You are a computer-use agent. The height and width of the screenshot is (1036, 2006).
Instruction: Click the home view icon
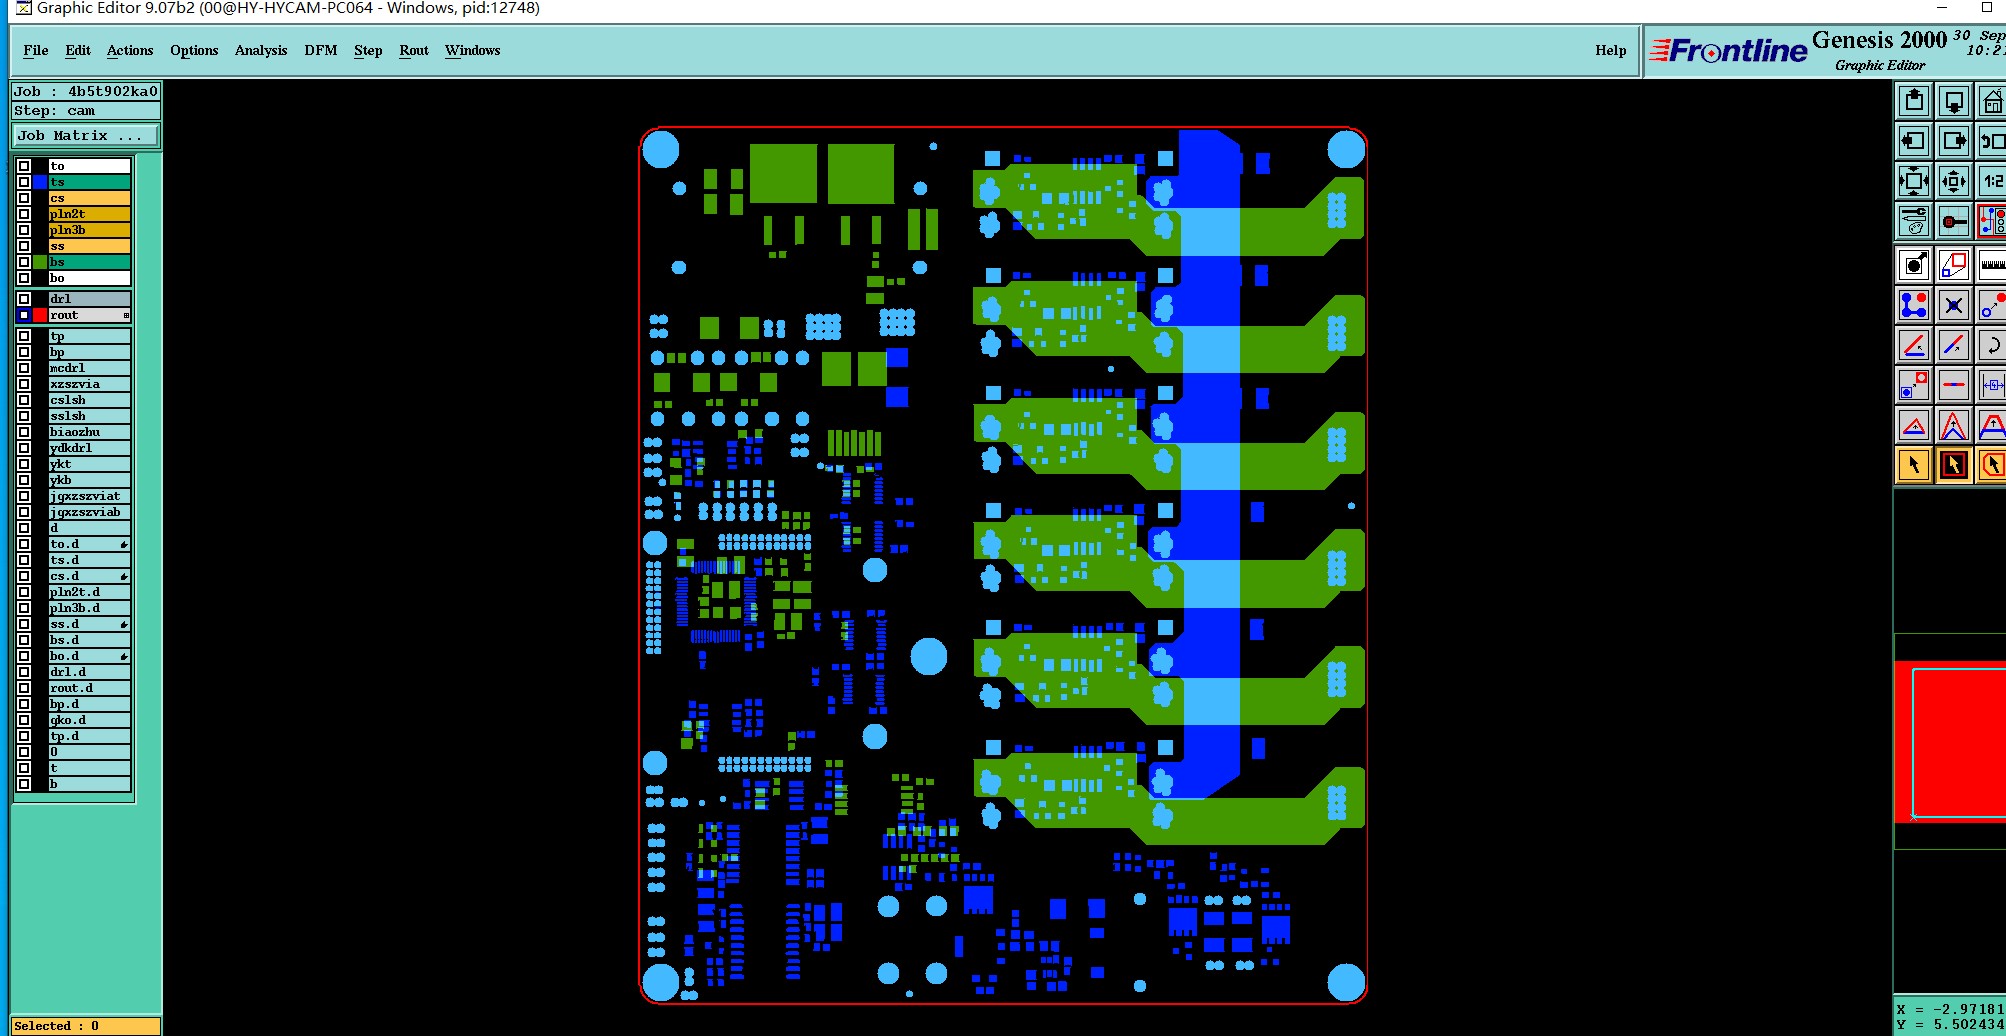click(1992, 101)
